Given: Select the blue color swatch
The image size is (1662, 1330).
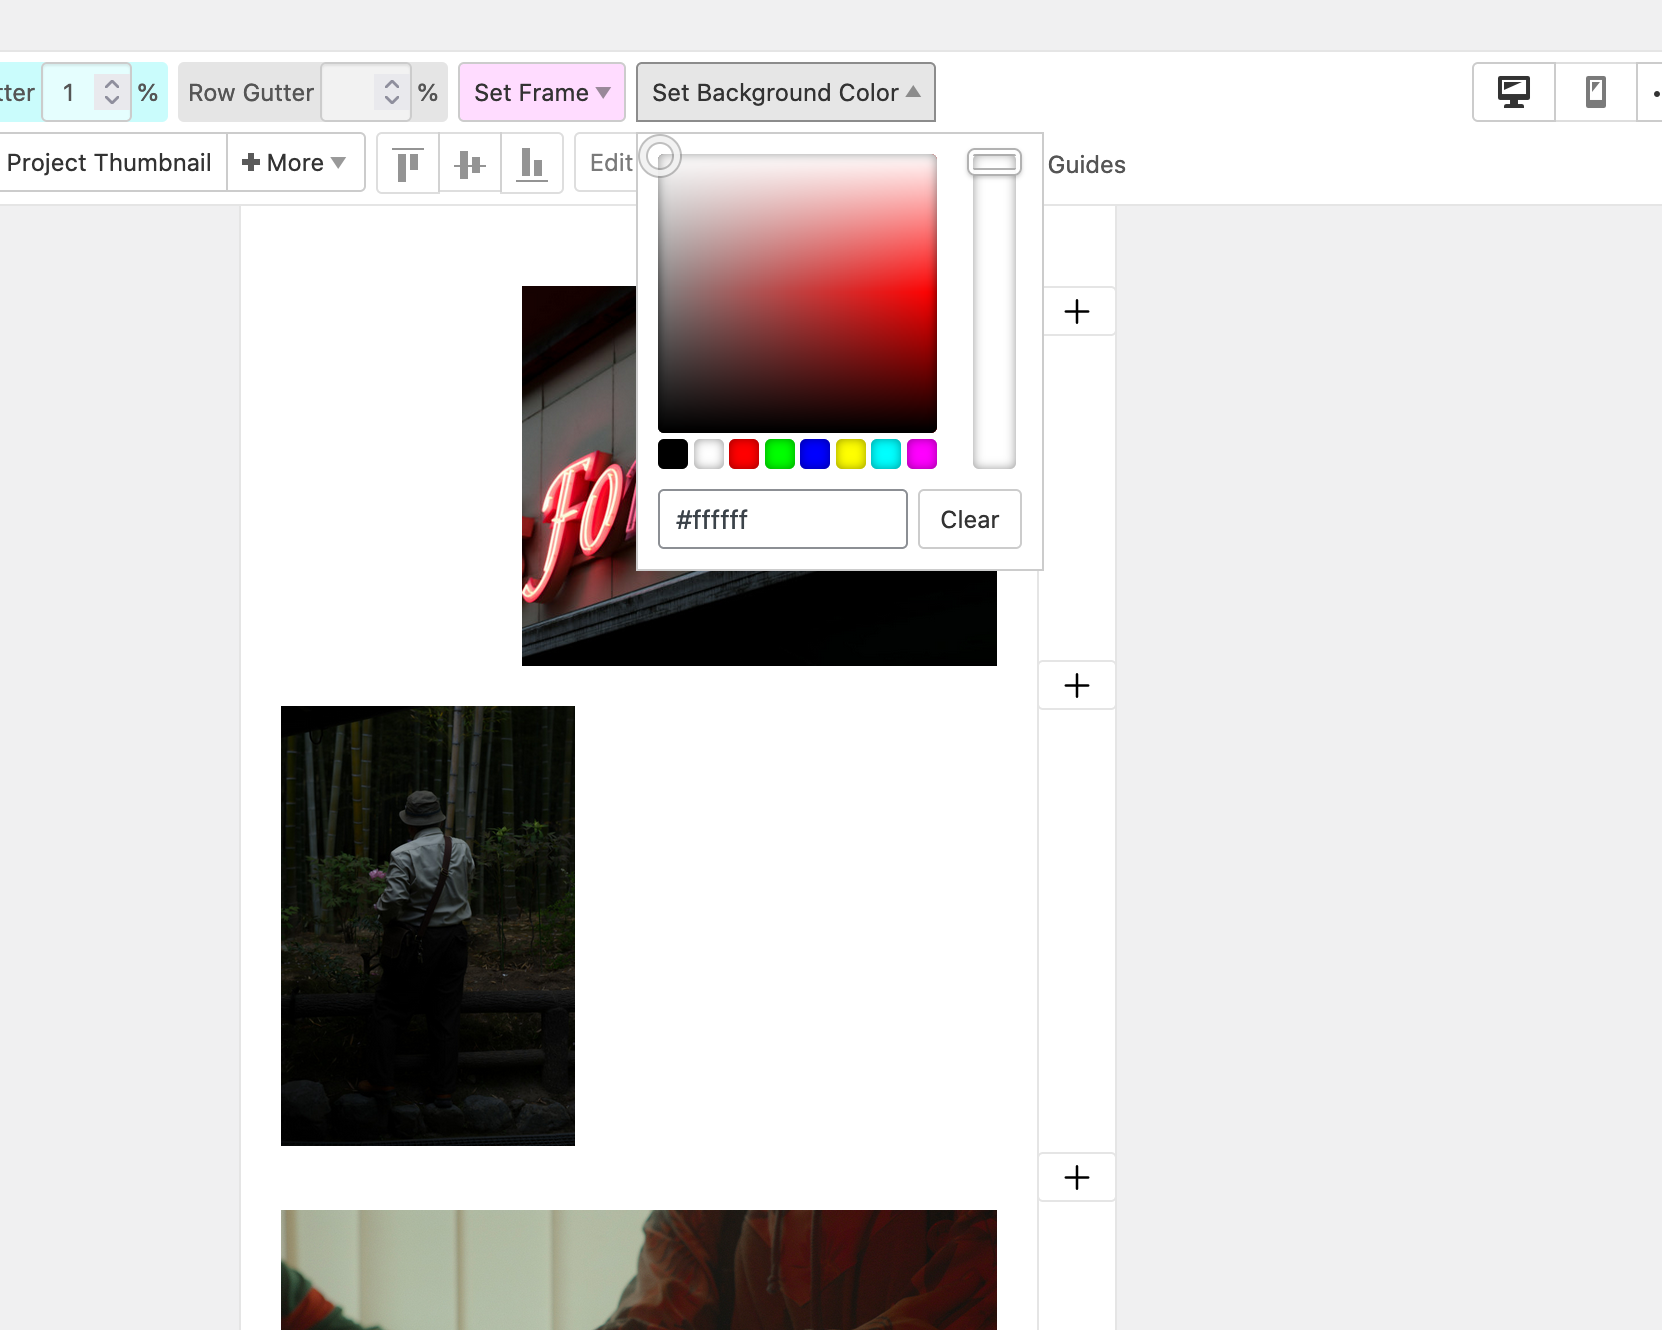Looking at the screenshot, I should [x=815, y=454].
